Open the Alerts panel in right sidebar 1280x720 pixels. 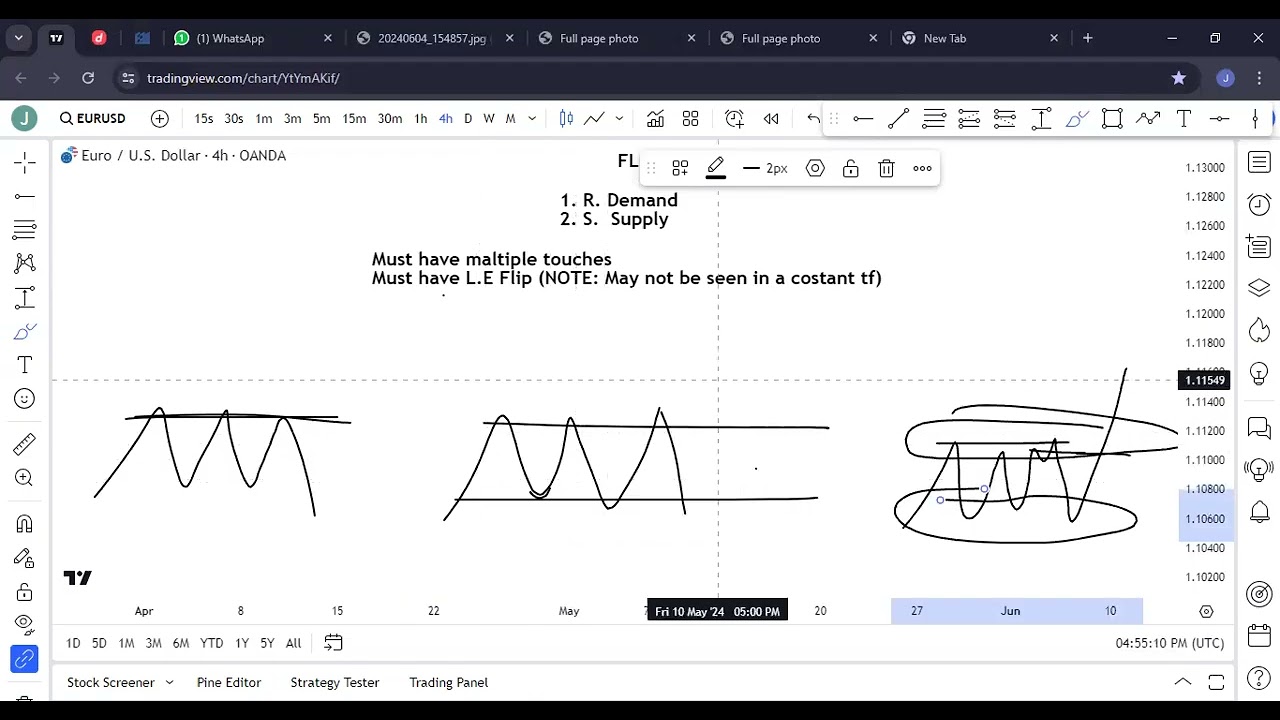[x=1259, y=204]
